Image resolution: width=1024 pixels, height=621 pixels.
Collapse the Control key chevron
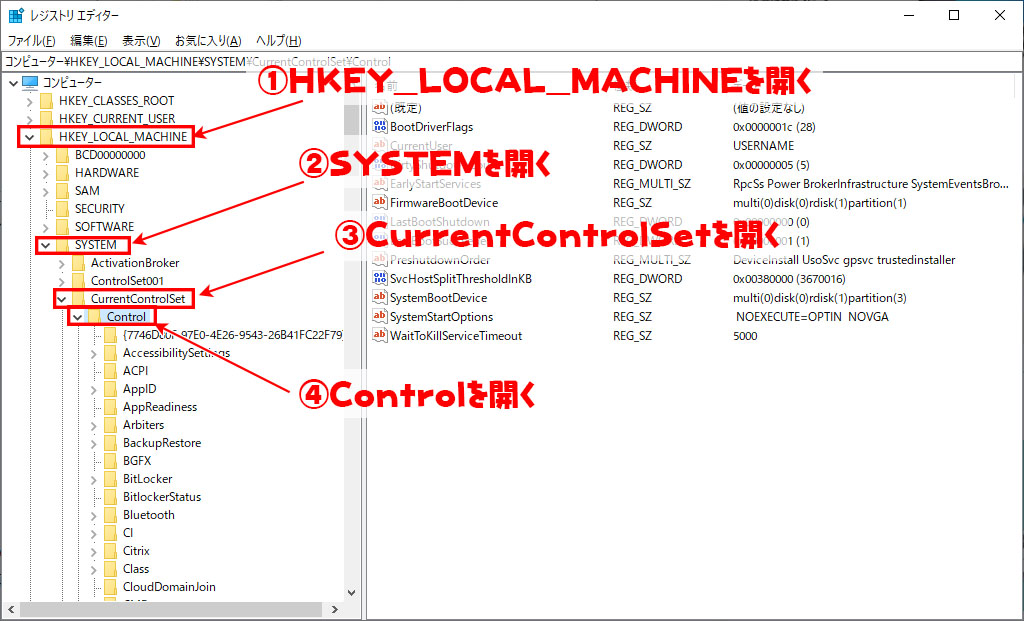[78, 317]
